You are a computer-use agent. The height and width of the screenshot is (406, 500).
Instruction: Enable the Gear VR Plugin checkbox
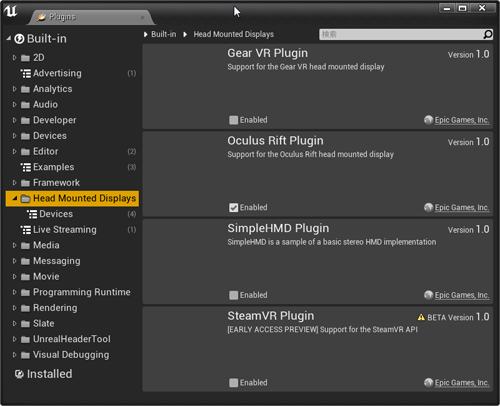234,120
